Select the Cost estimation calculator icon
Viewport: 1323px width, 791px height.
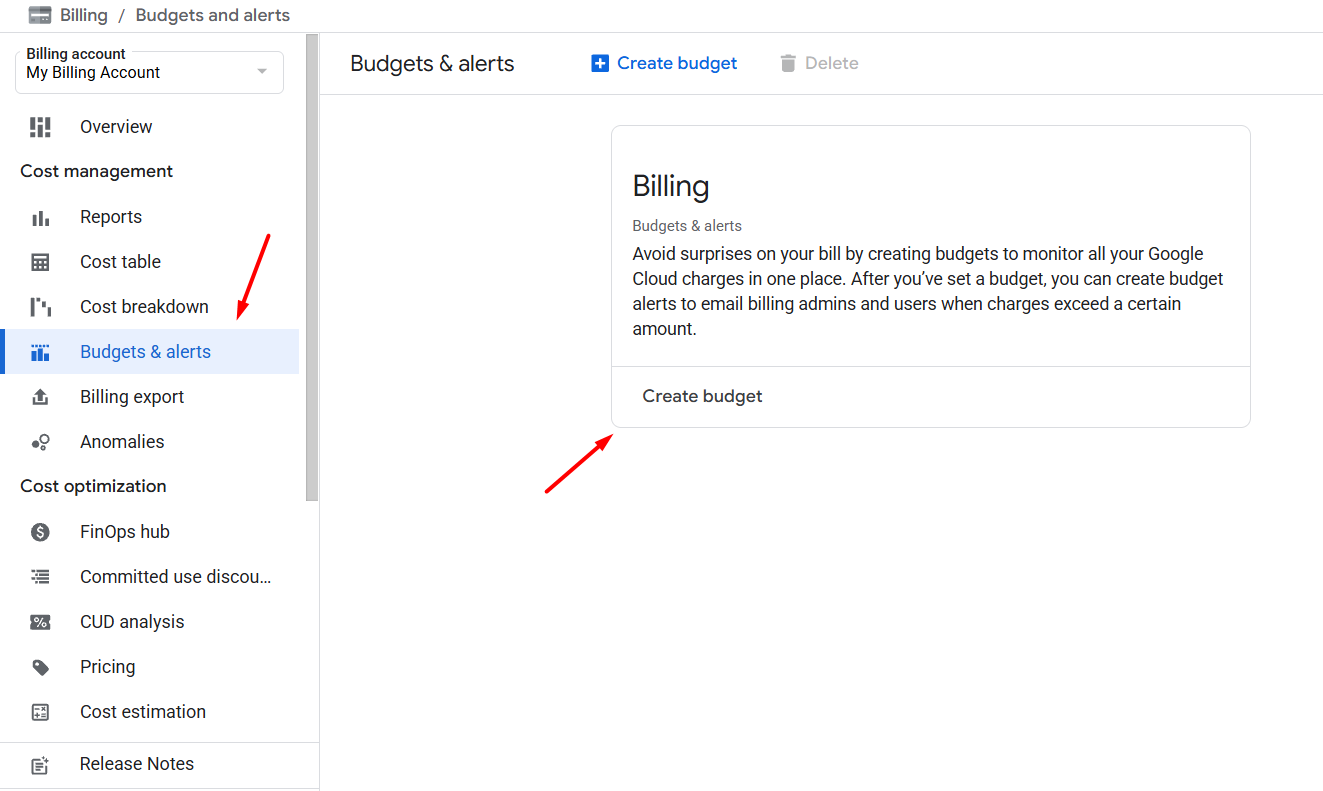[x=39, y=711]
